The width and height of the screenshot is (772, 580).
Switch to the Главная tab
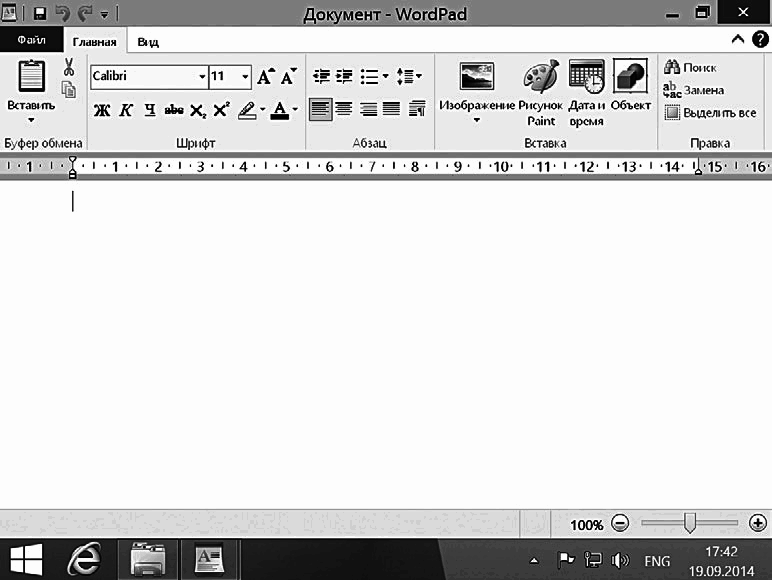[x=95, y=42]
